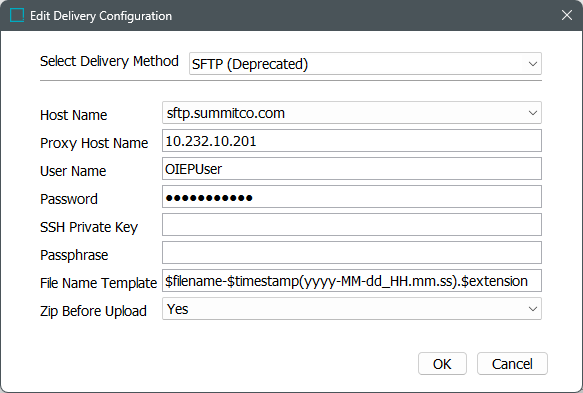Image resolution: width=583 pixels, height=393 pixels.
Task: Click the User Name field containing OIEPUser
Action: [352, 169]
